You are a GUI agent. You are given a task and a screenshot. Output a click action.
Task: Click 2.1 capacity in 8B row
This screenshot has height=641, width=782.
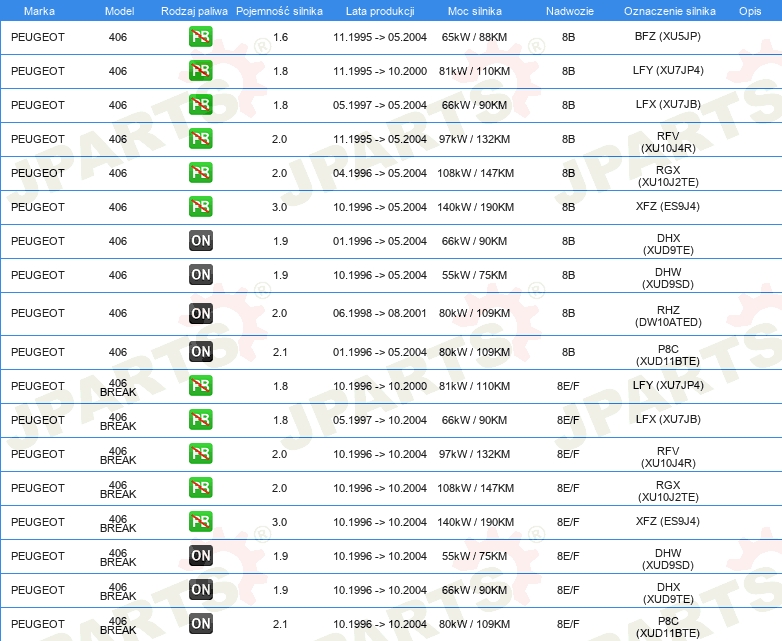coord(280,352)
